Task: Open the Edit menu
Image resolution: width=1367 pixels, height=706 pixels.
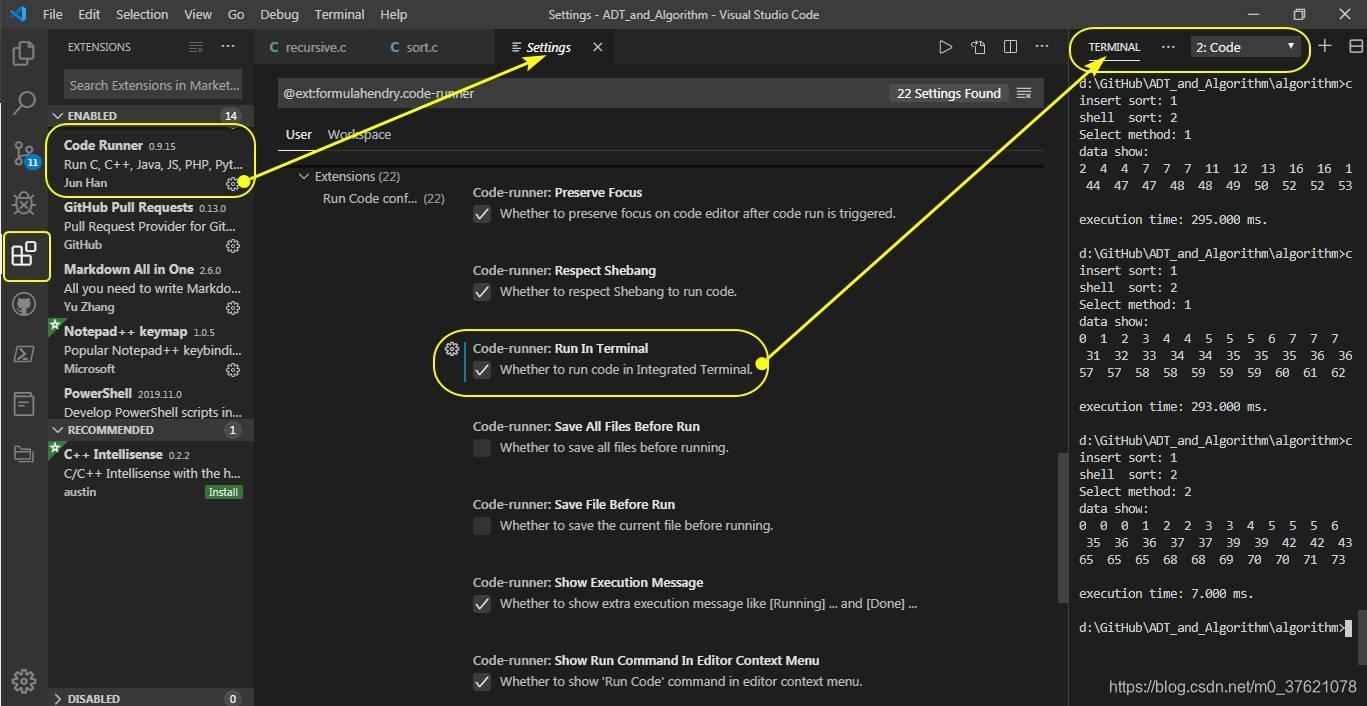Action: 89,14
